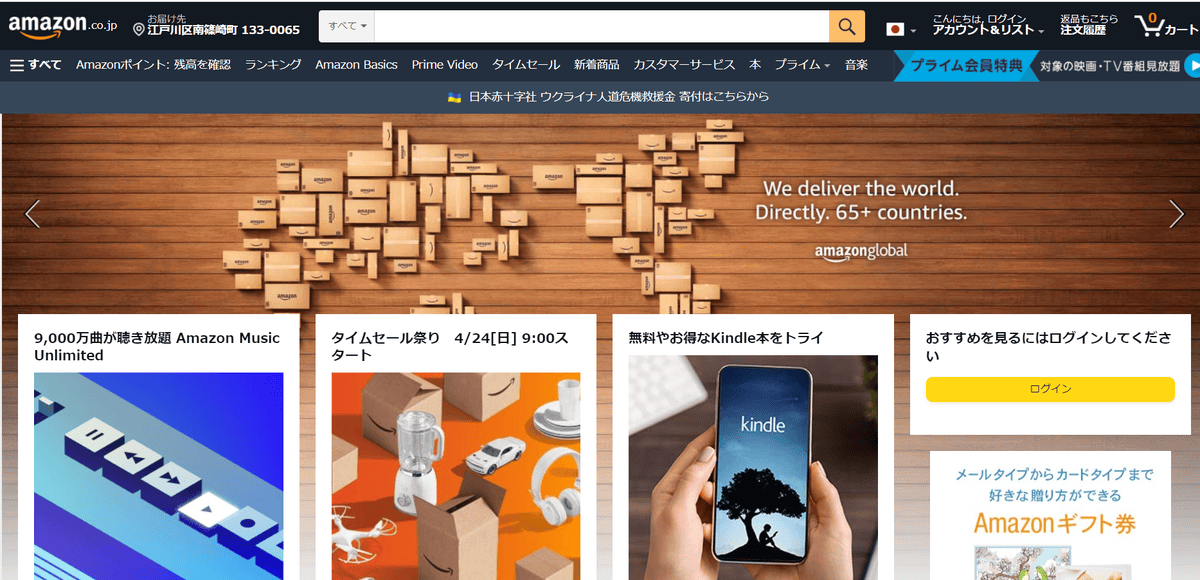Click the magnifying glass search button
Screen dimensions: 1200x580
point(847,26)
